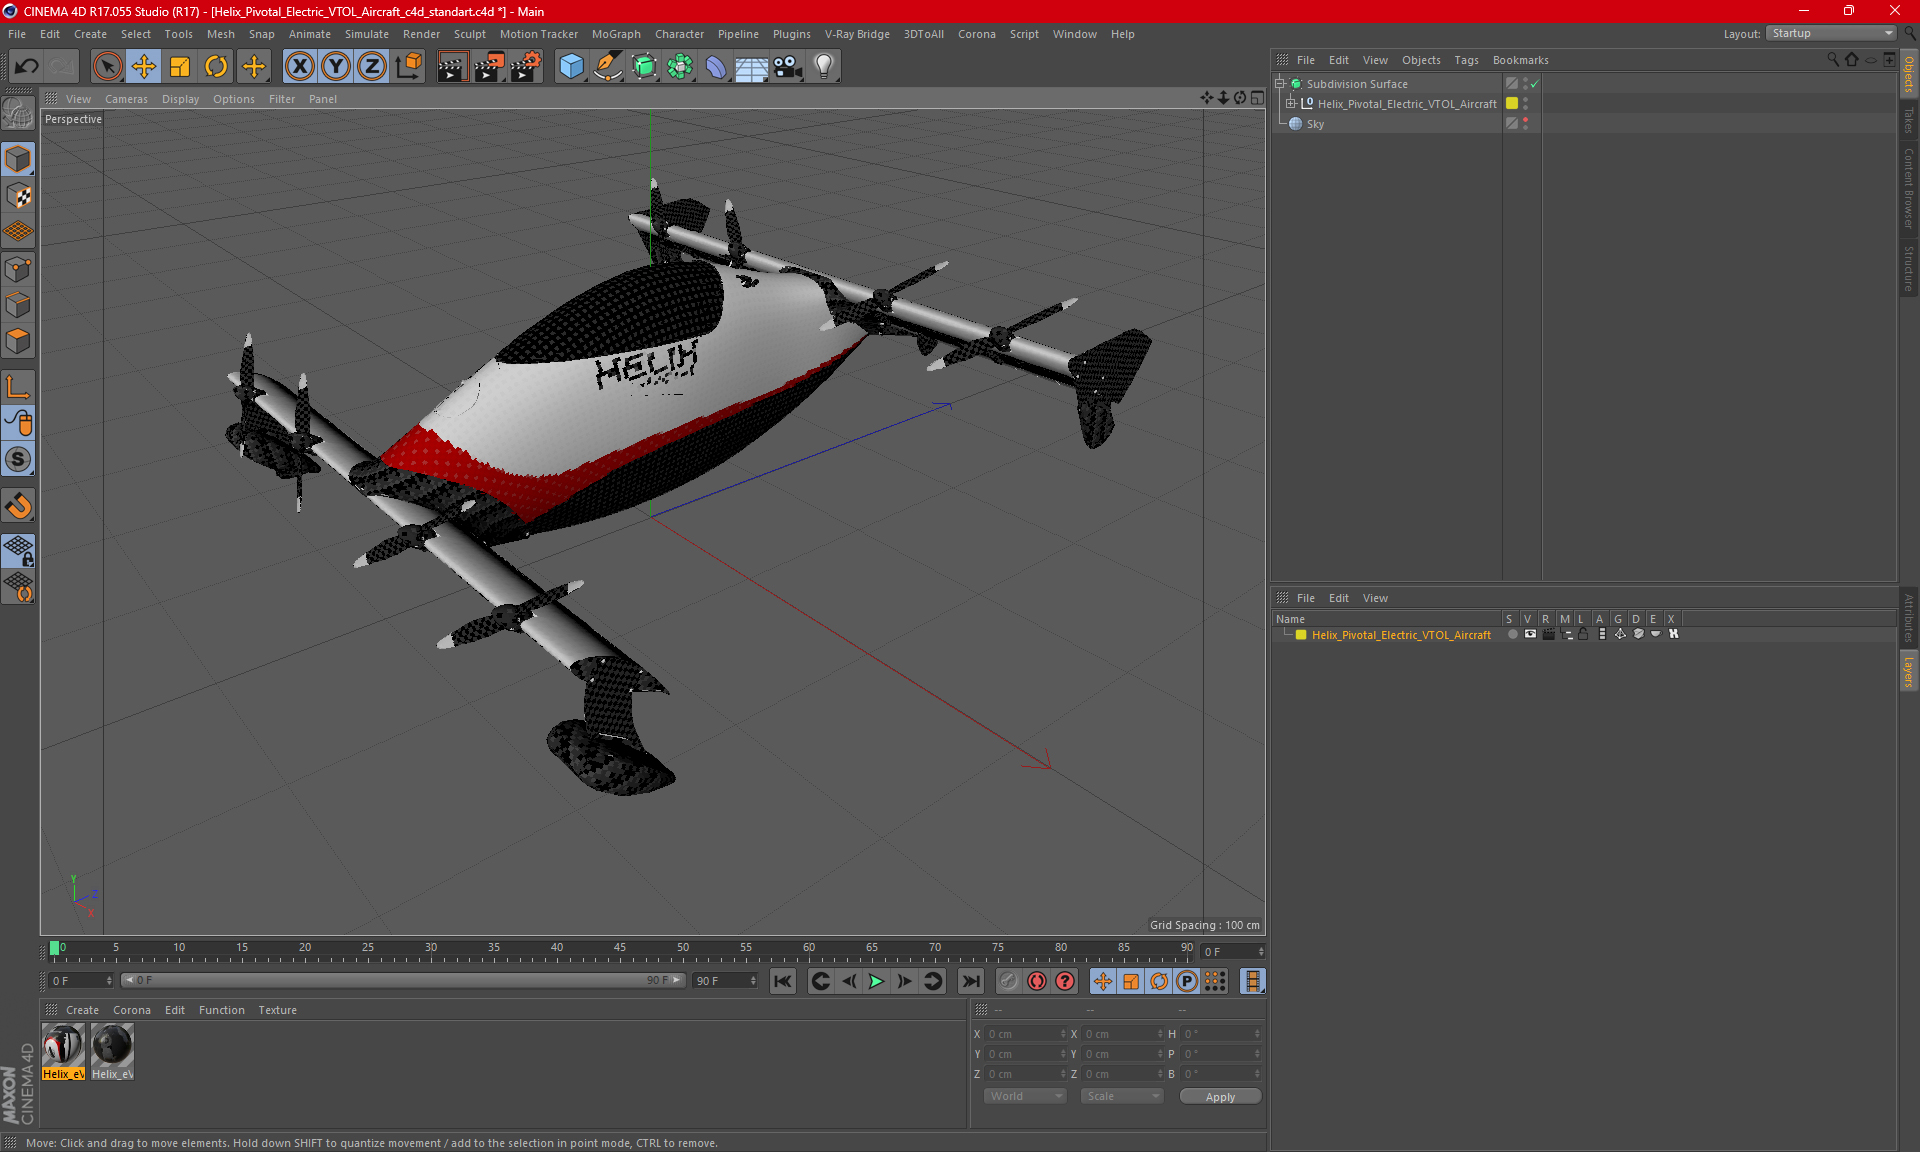
Task: Render active view clapperboard icon
Action: click(x=452, y=67)
